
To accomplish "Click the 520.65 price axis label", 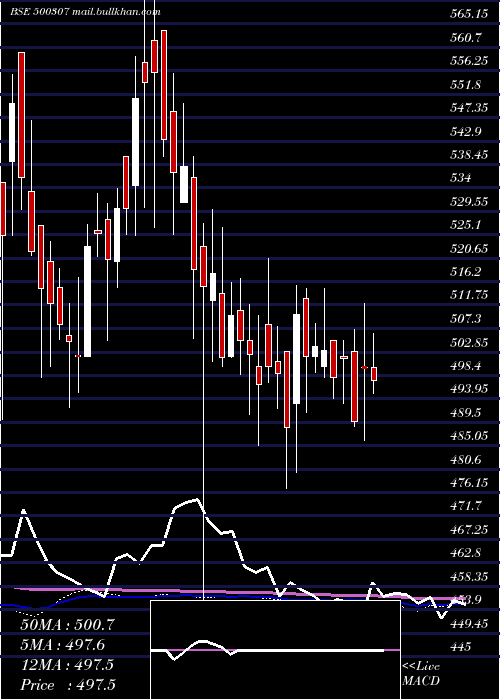I will pos(468,249).
